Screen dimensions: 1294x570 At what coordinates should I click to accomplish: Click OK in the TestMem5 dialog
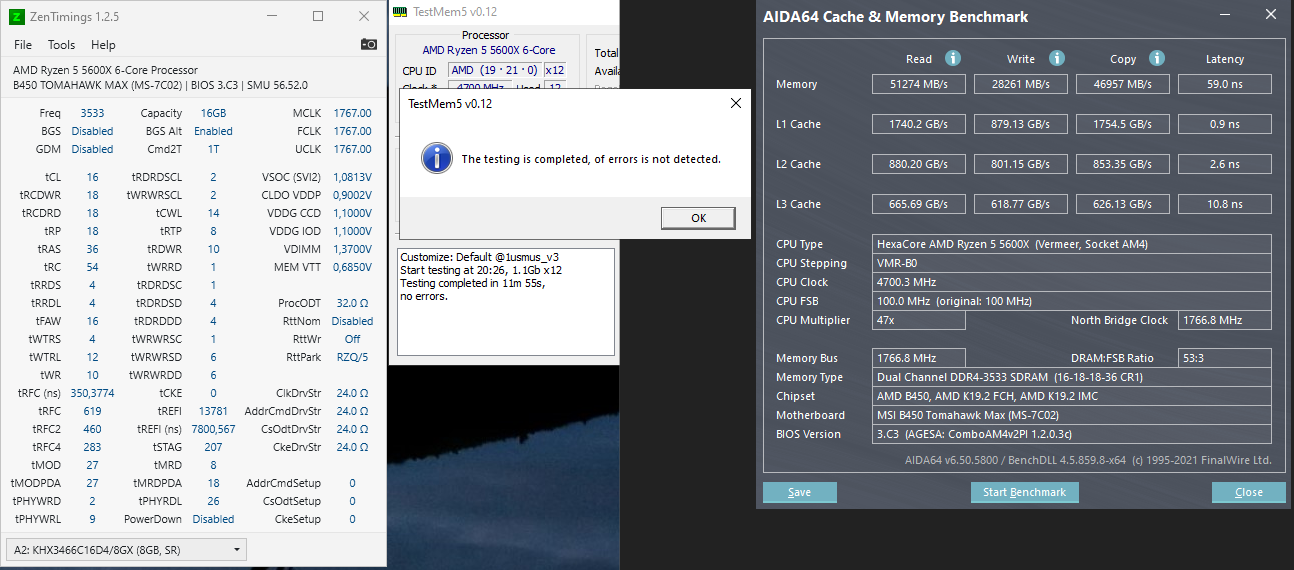pyautogui.click(x=698, y=218)
